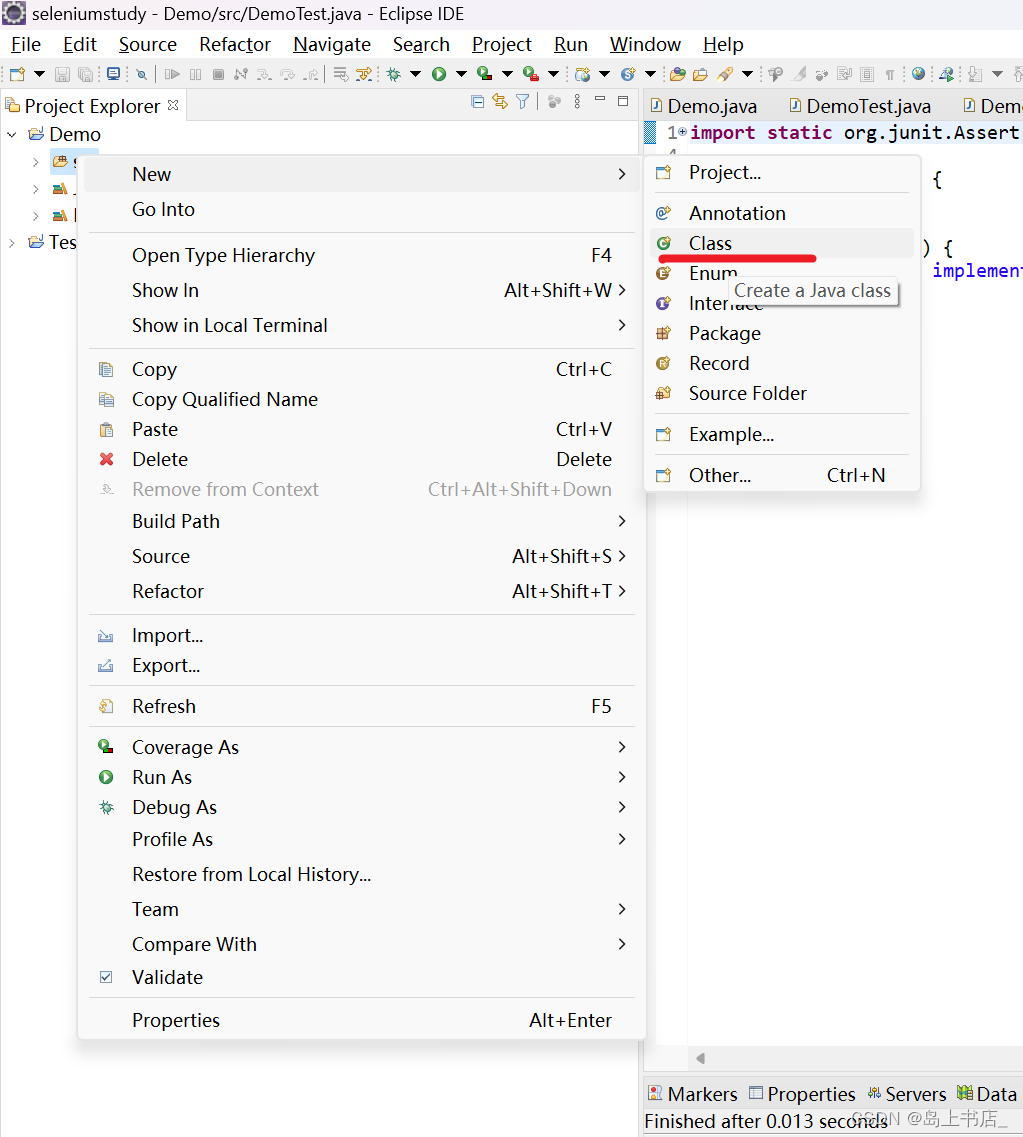Click the editor horizontal scrollbar left arrow
1023x1137 pixels.
700,1058
